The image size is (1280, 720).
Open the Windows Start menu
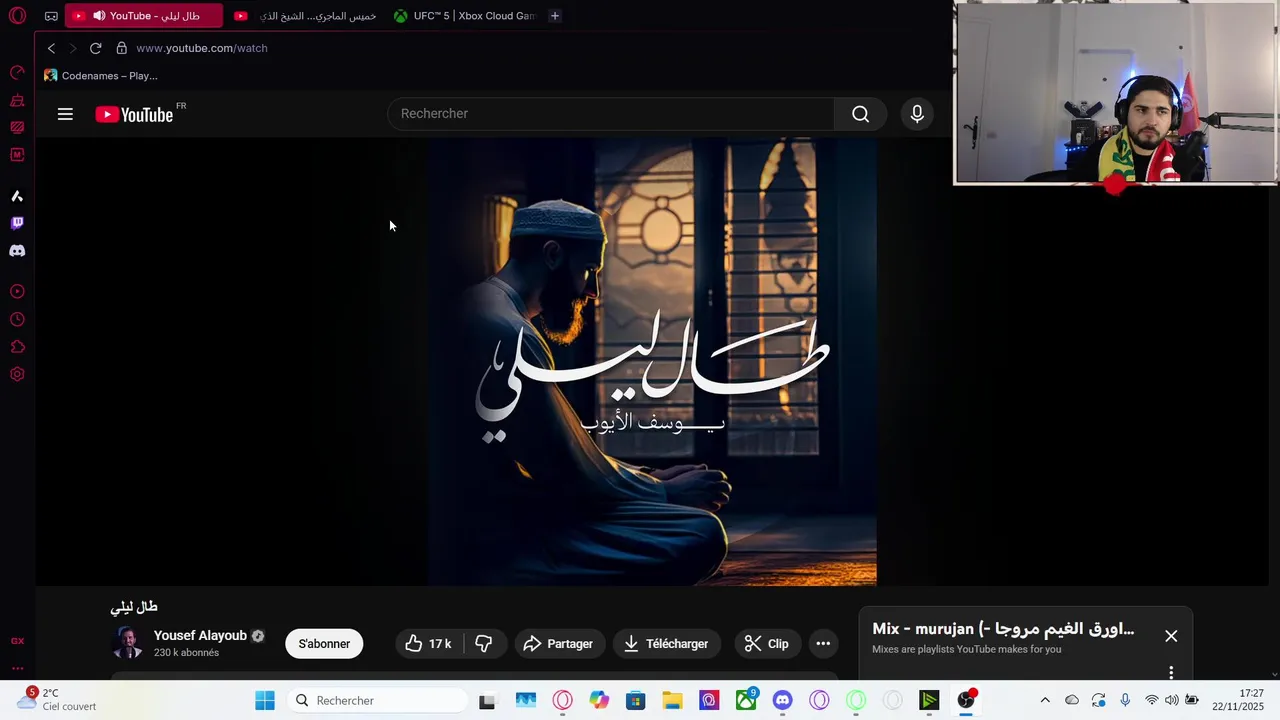point(265,701)
